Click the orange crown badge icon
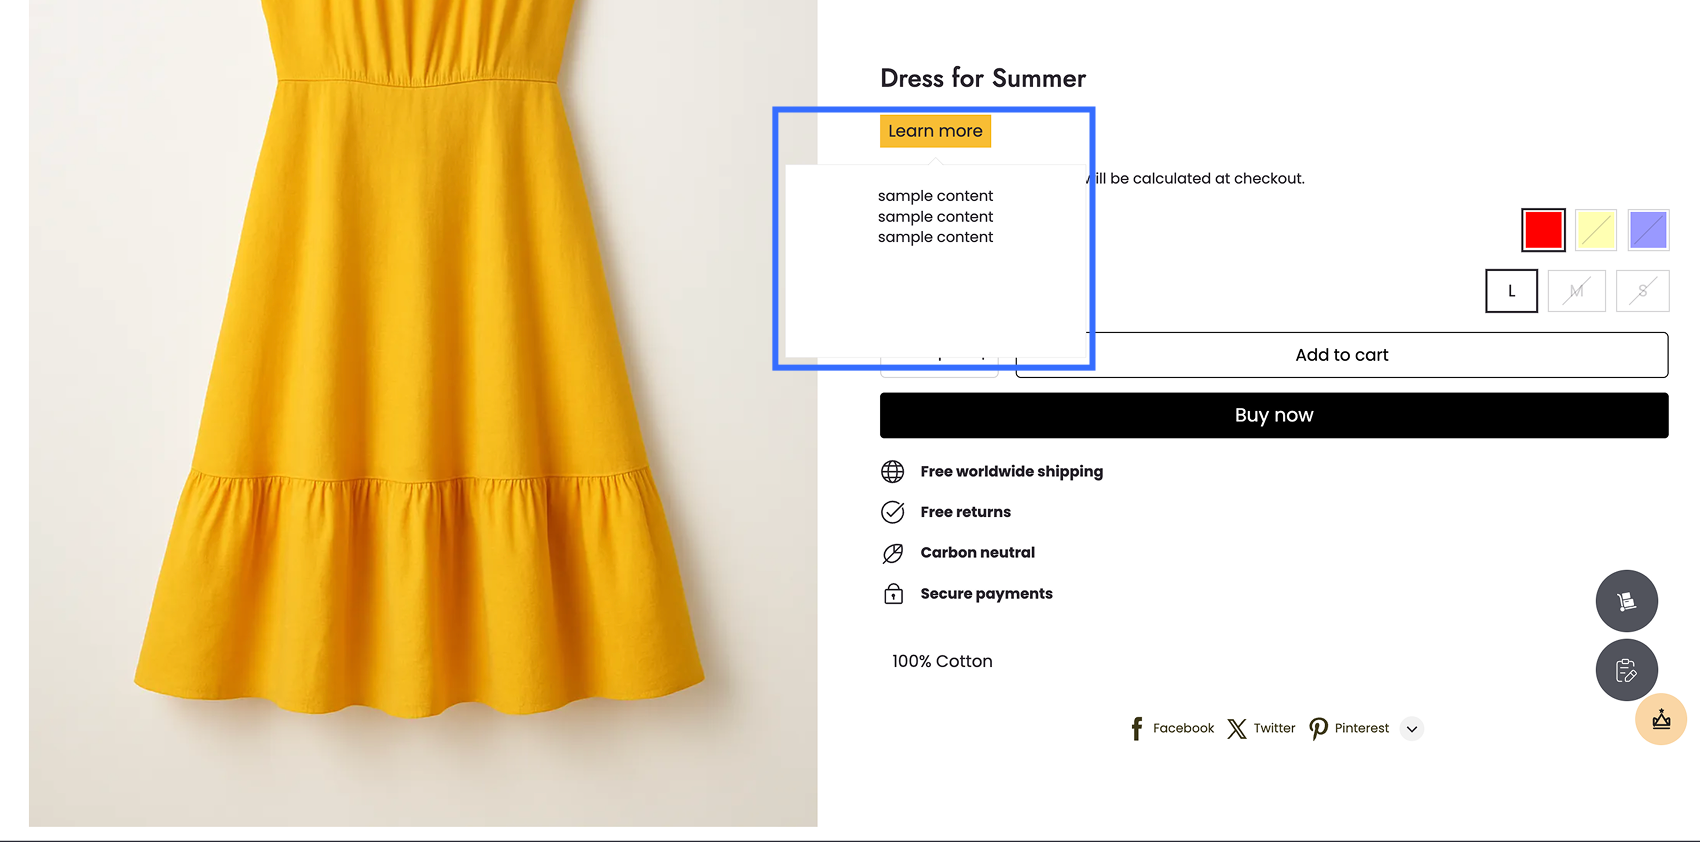The height and width of the screenshot is (842, 1700). point(1661,719)
